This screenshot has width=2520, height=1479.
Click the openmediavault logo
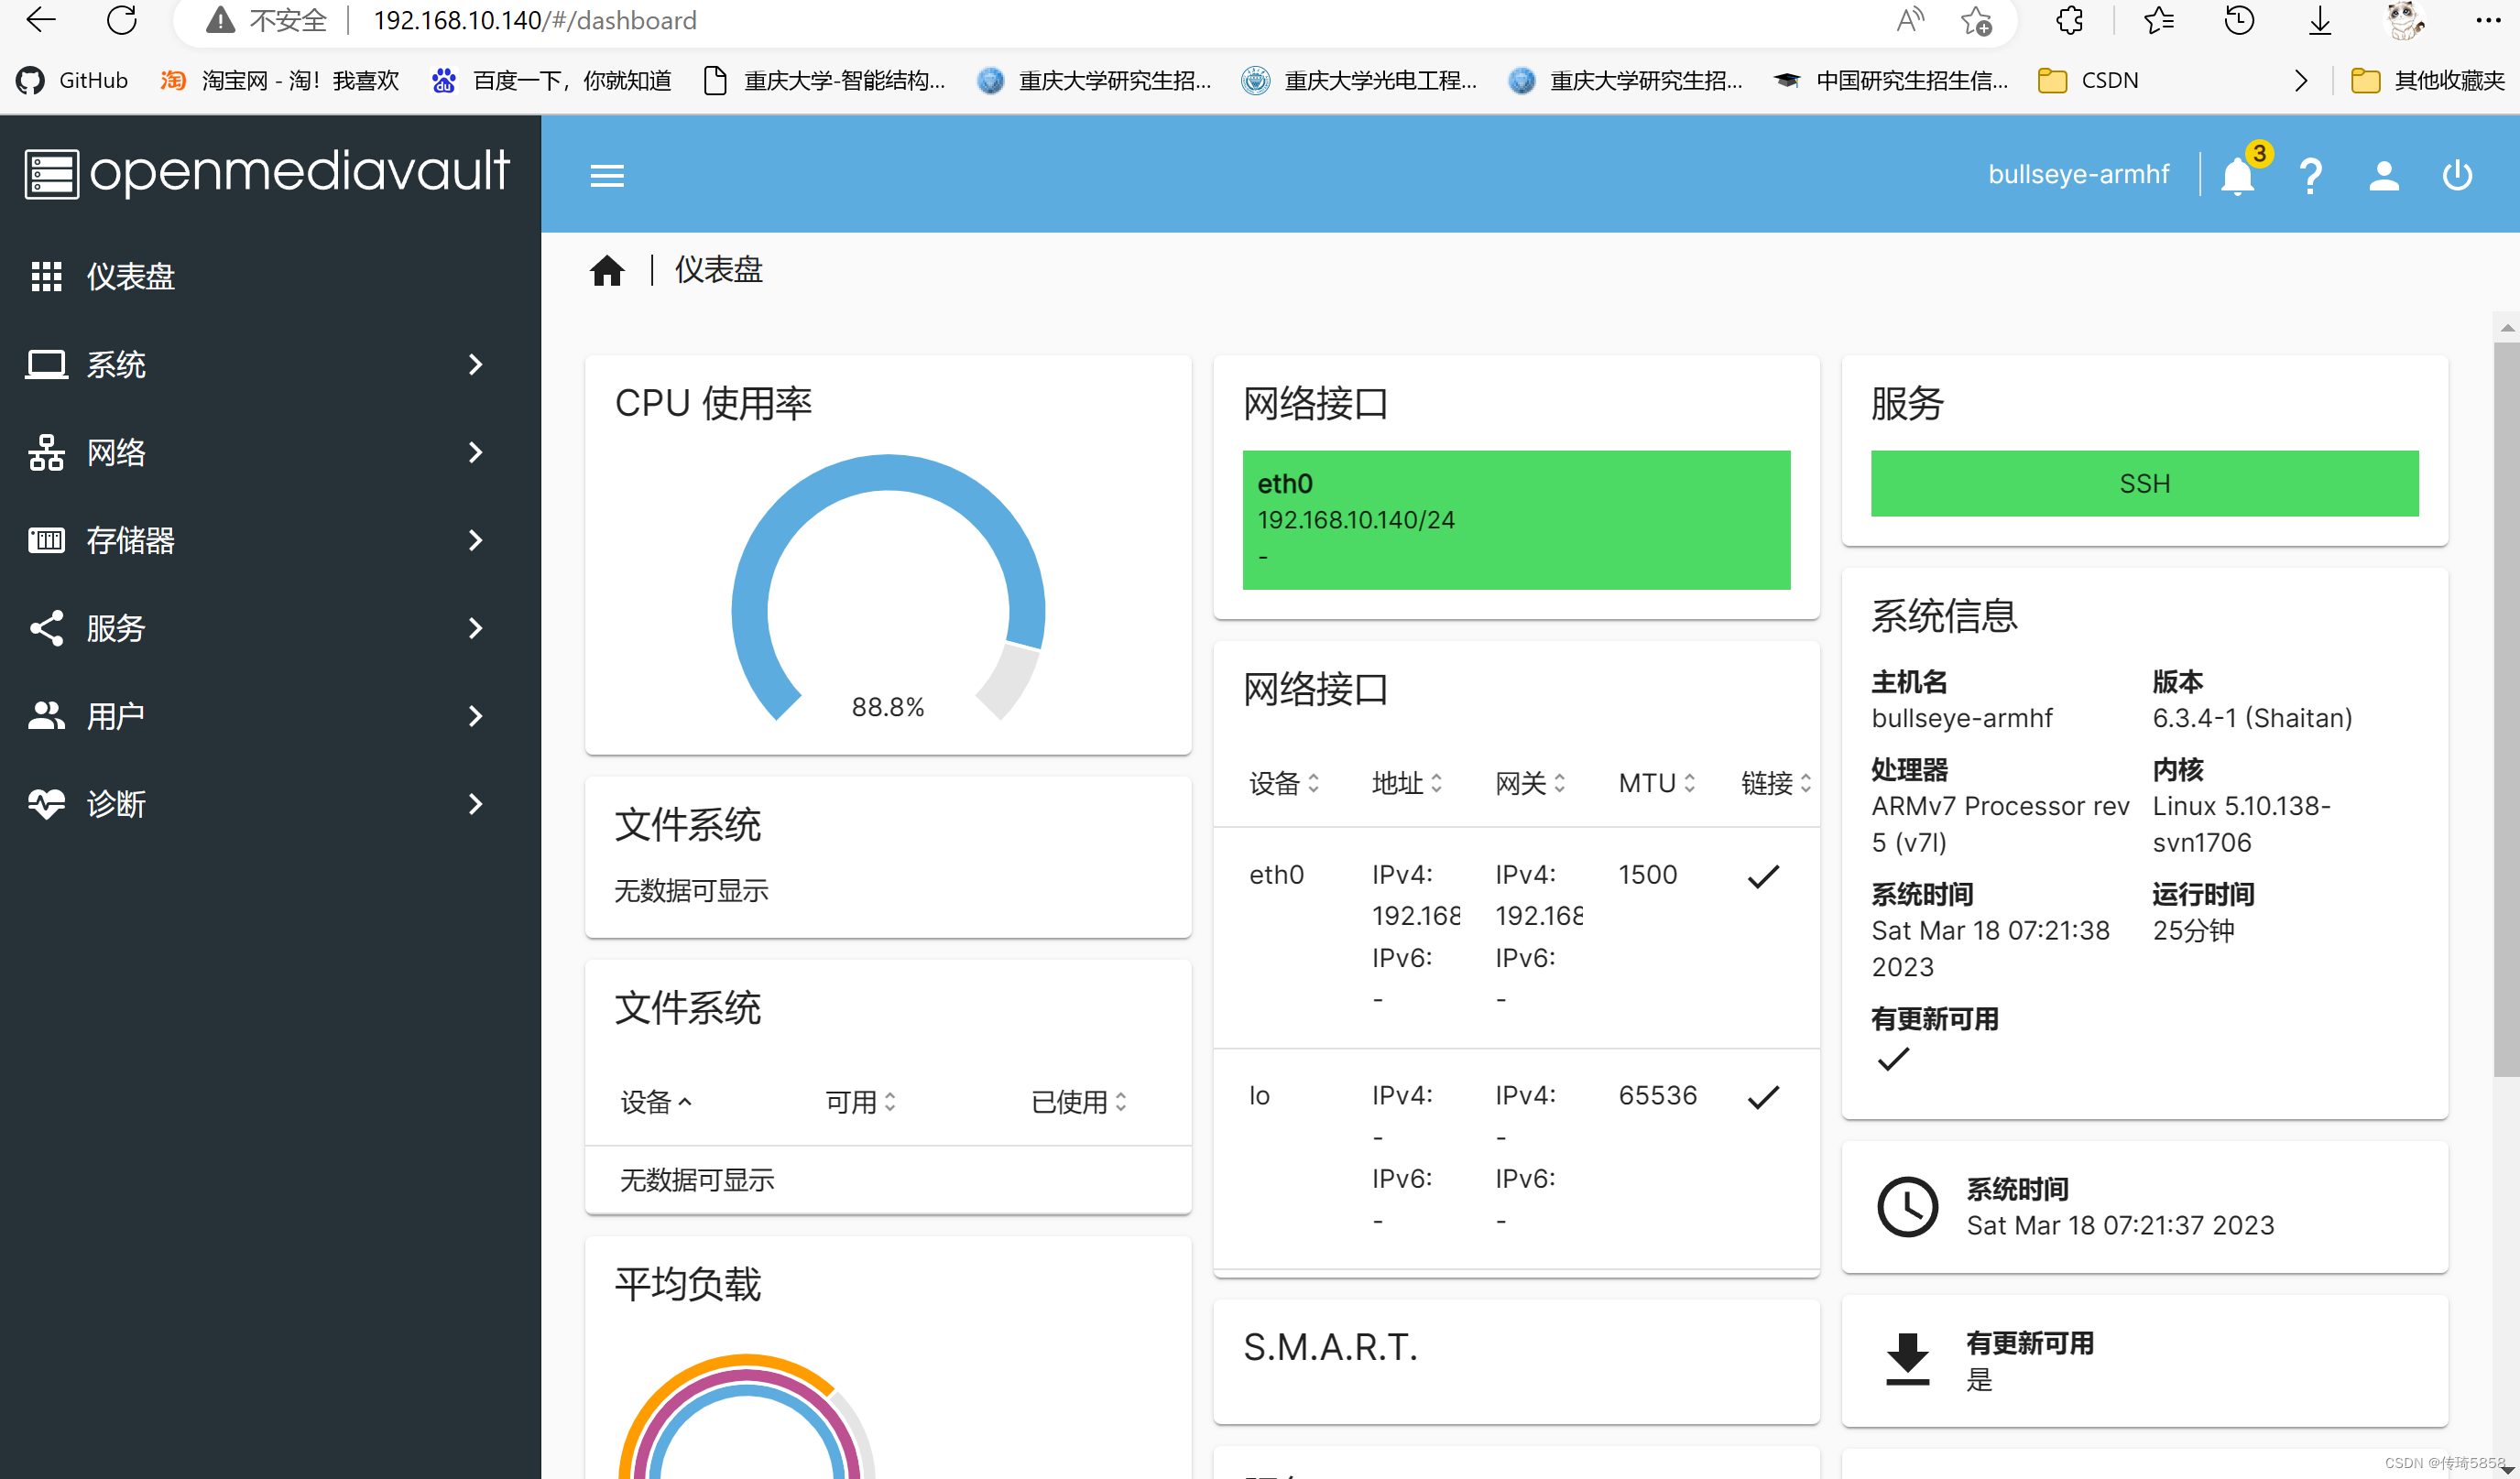268,172
